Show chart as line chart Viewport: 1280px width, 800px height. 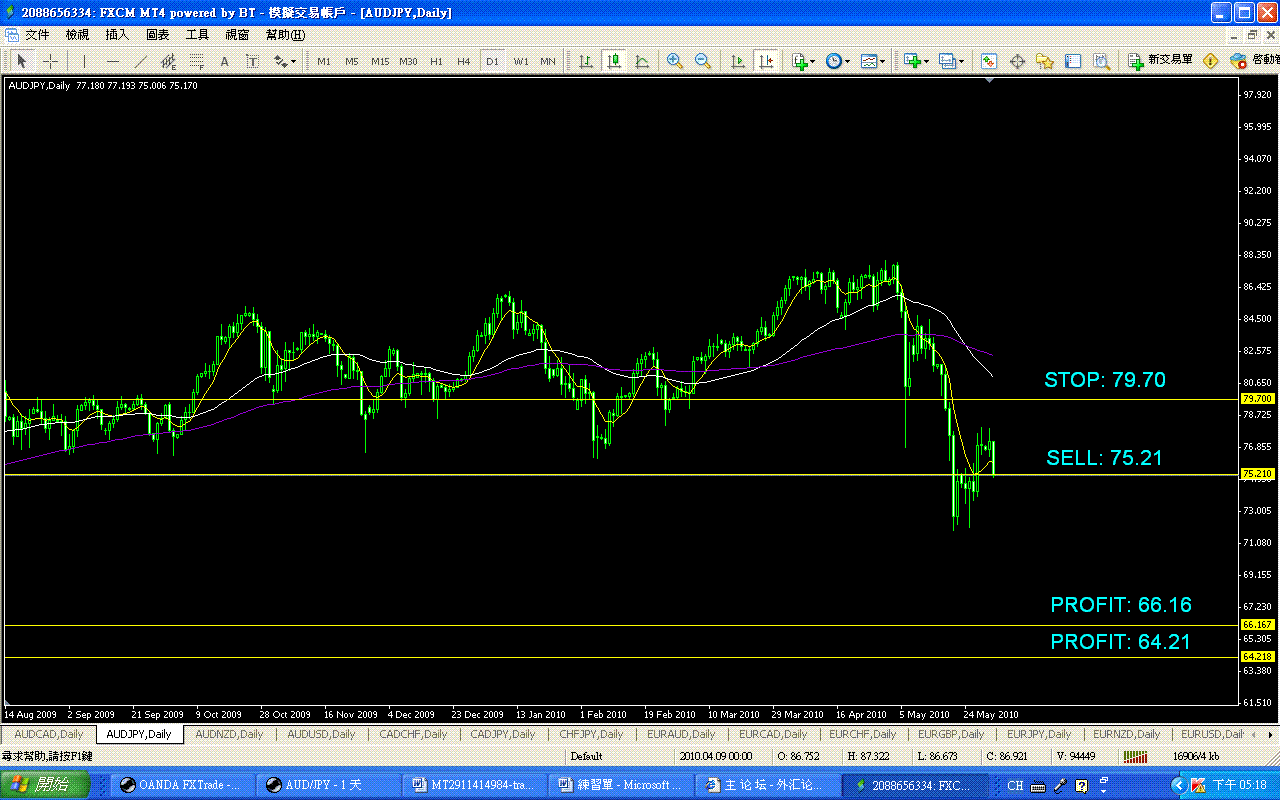pyautogui.click(x=642, y=61)
